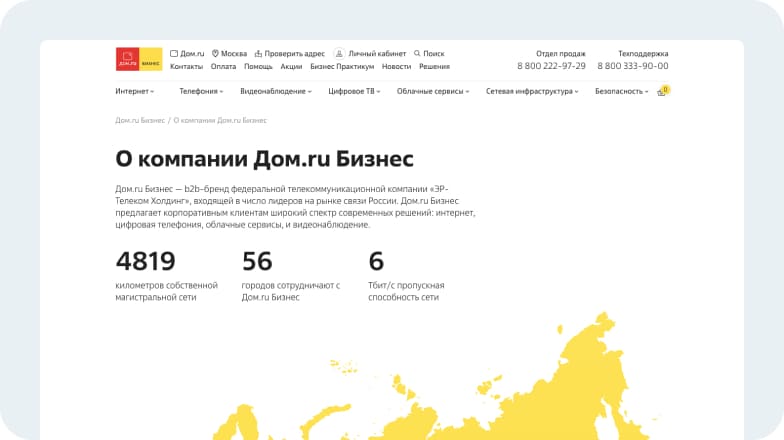Call support number 8 800 333-90-00
Image resolution: width=784 pixels, height=440 pixels.
pos(632,66)
